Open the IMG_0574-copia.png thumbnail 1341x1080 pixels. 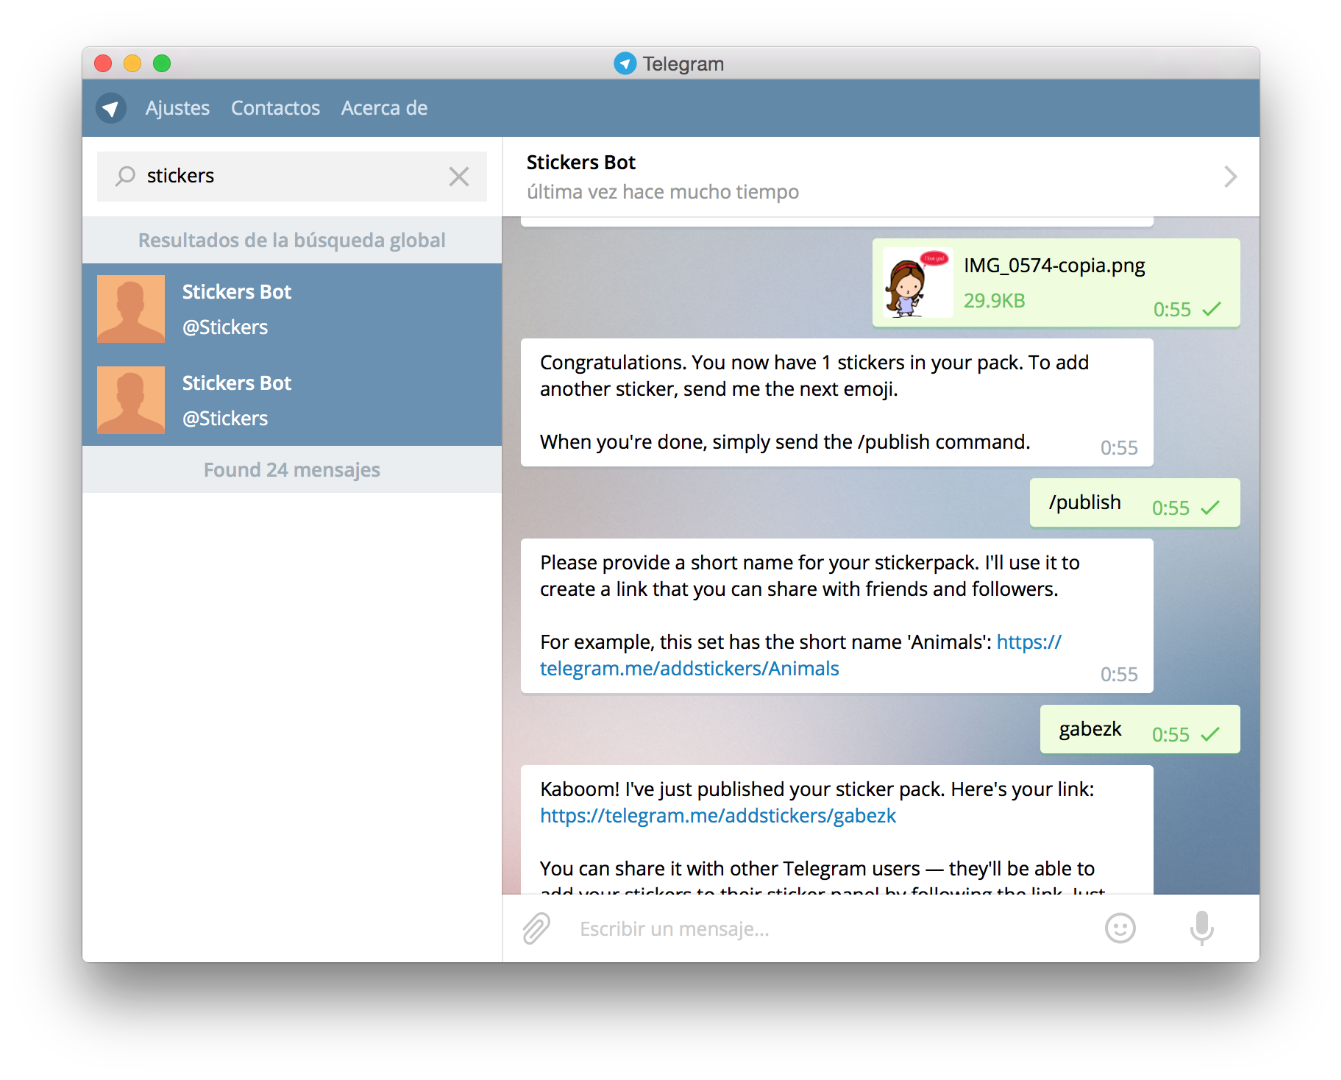[x=918, y=283]
